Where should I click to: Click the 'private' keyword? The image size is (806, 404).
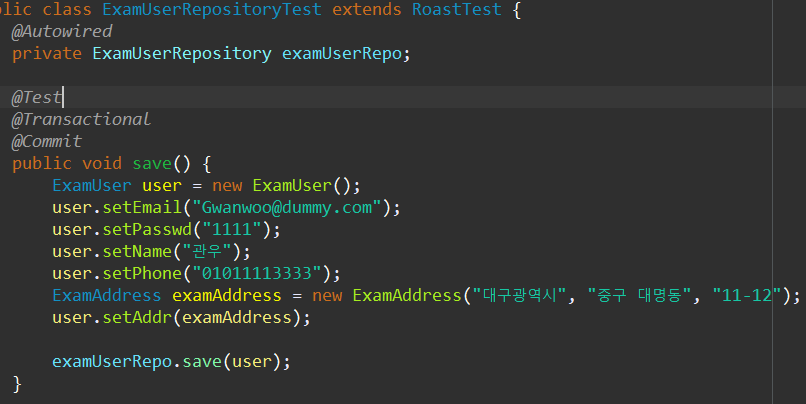47,53
